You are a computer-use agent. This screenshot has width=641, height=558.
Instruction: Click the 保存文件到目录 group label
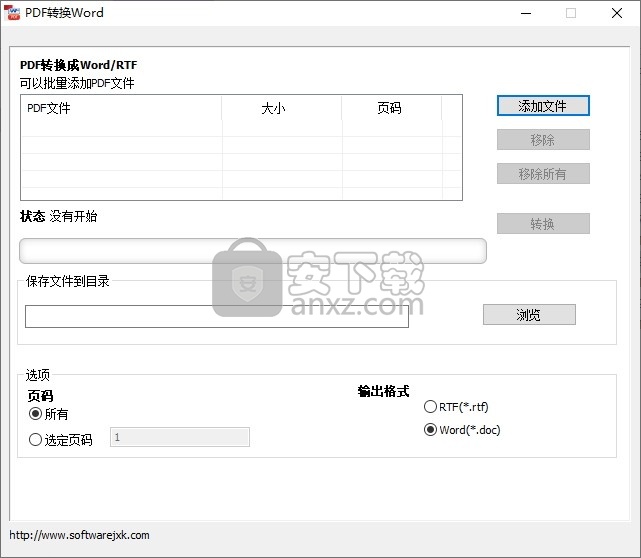click(x=67, y=281)
